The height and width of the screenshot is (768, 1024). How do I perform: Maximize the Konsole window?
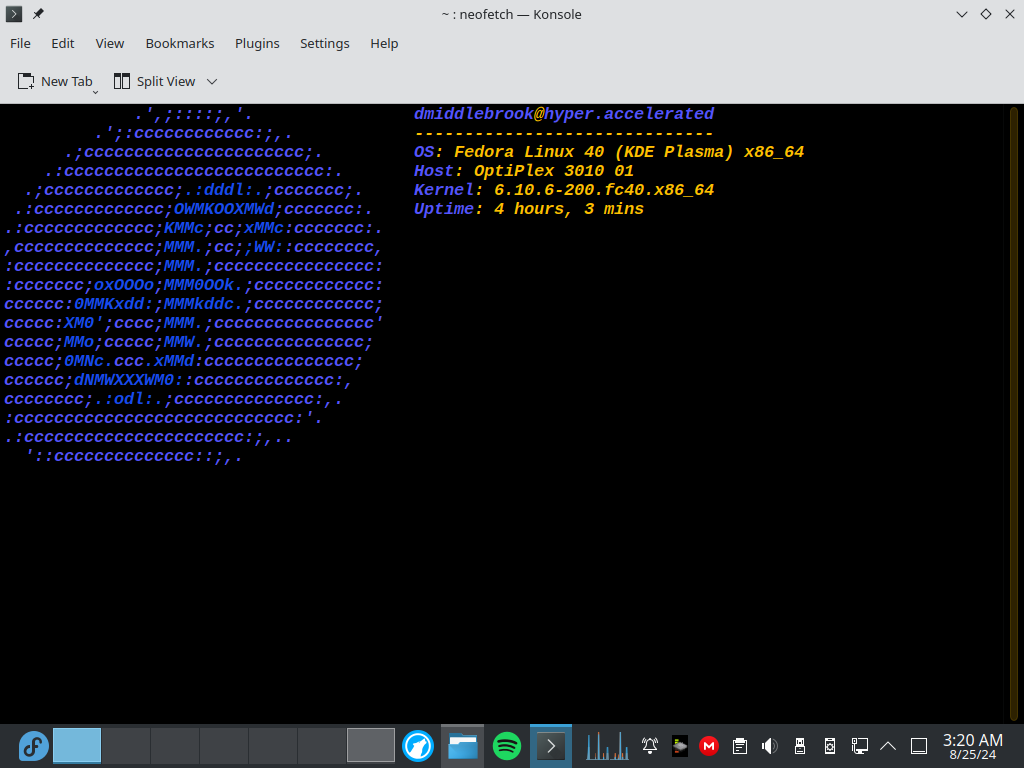[x=986, y=14]
